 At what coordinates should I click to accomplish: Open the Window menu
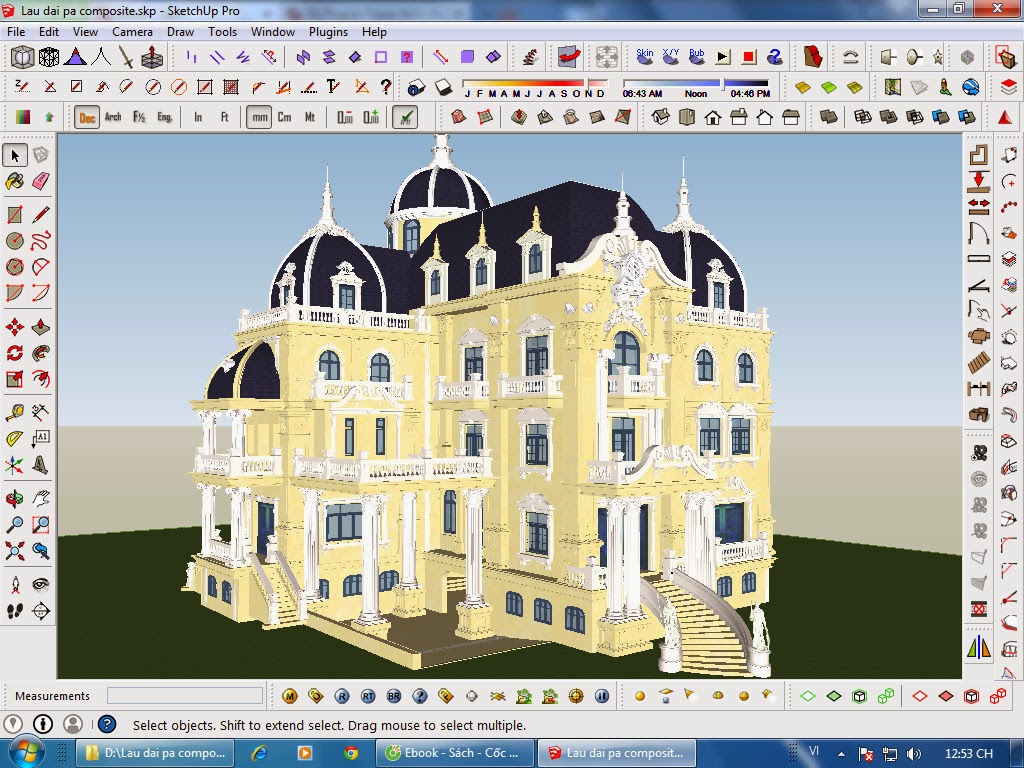pos(273,31)
